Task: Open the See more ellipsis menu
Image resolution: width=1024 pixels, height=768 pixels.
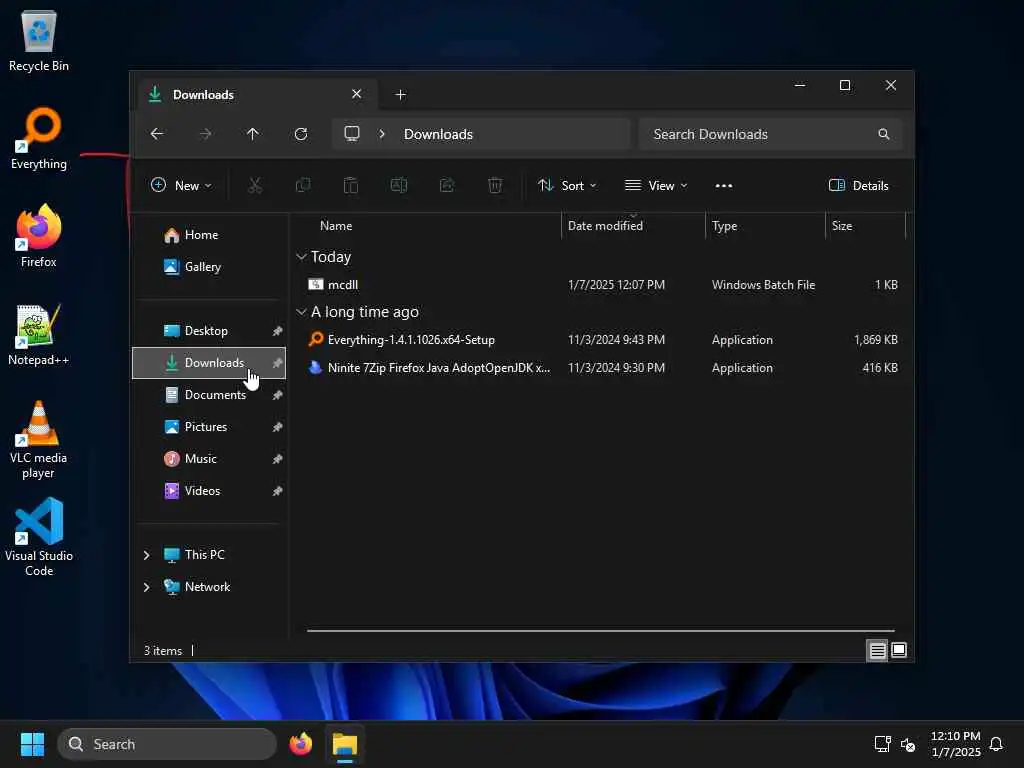Action: (724, 185)
